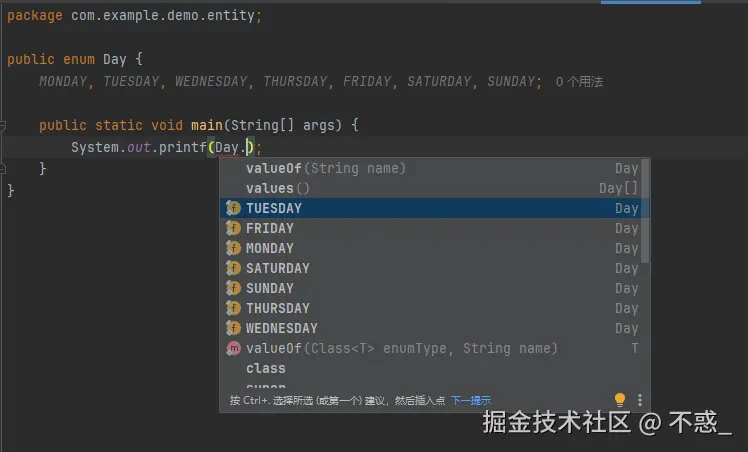
Task: Click the field icon beside SUNDAY
Action: tap(233, 288)
